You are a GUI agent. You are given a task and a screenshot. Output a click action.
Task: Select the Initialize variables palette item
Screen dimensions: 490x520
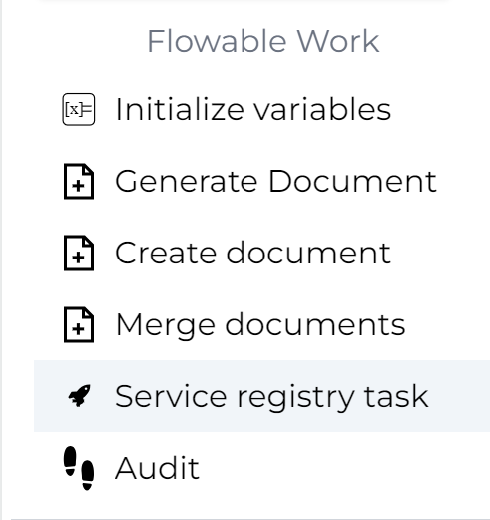pos(262,109)
